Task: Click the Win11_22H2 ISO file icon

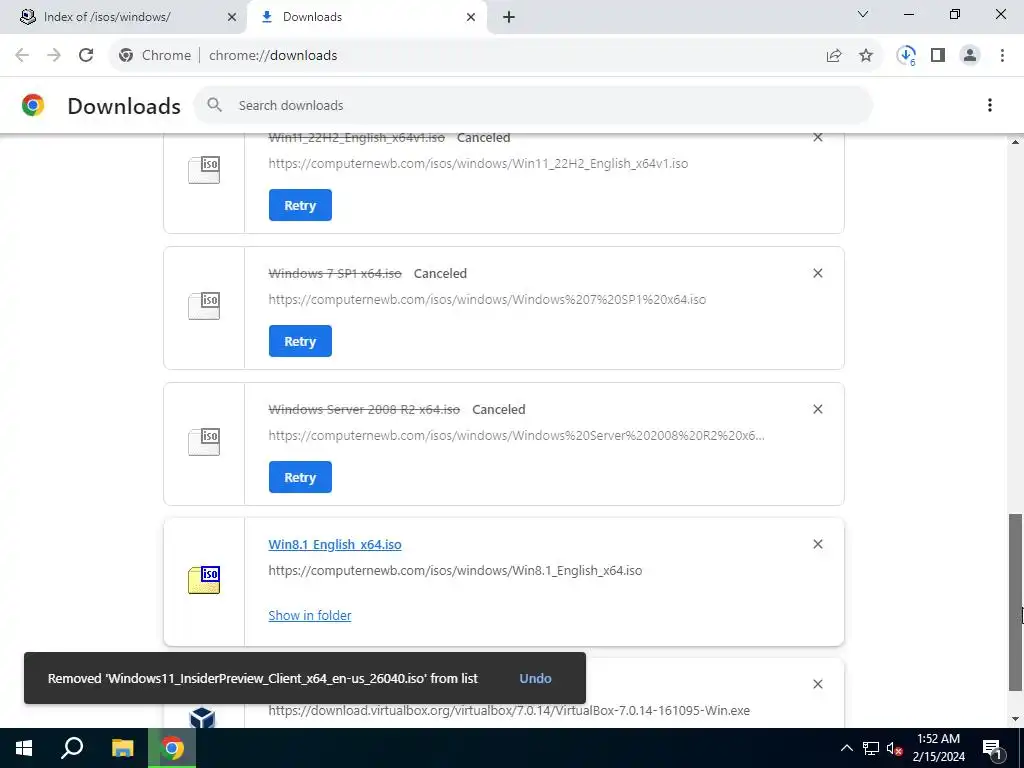Action: click(204, 170)
